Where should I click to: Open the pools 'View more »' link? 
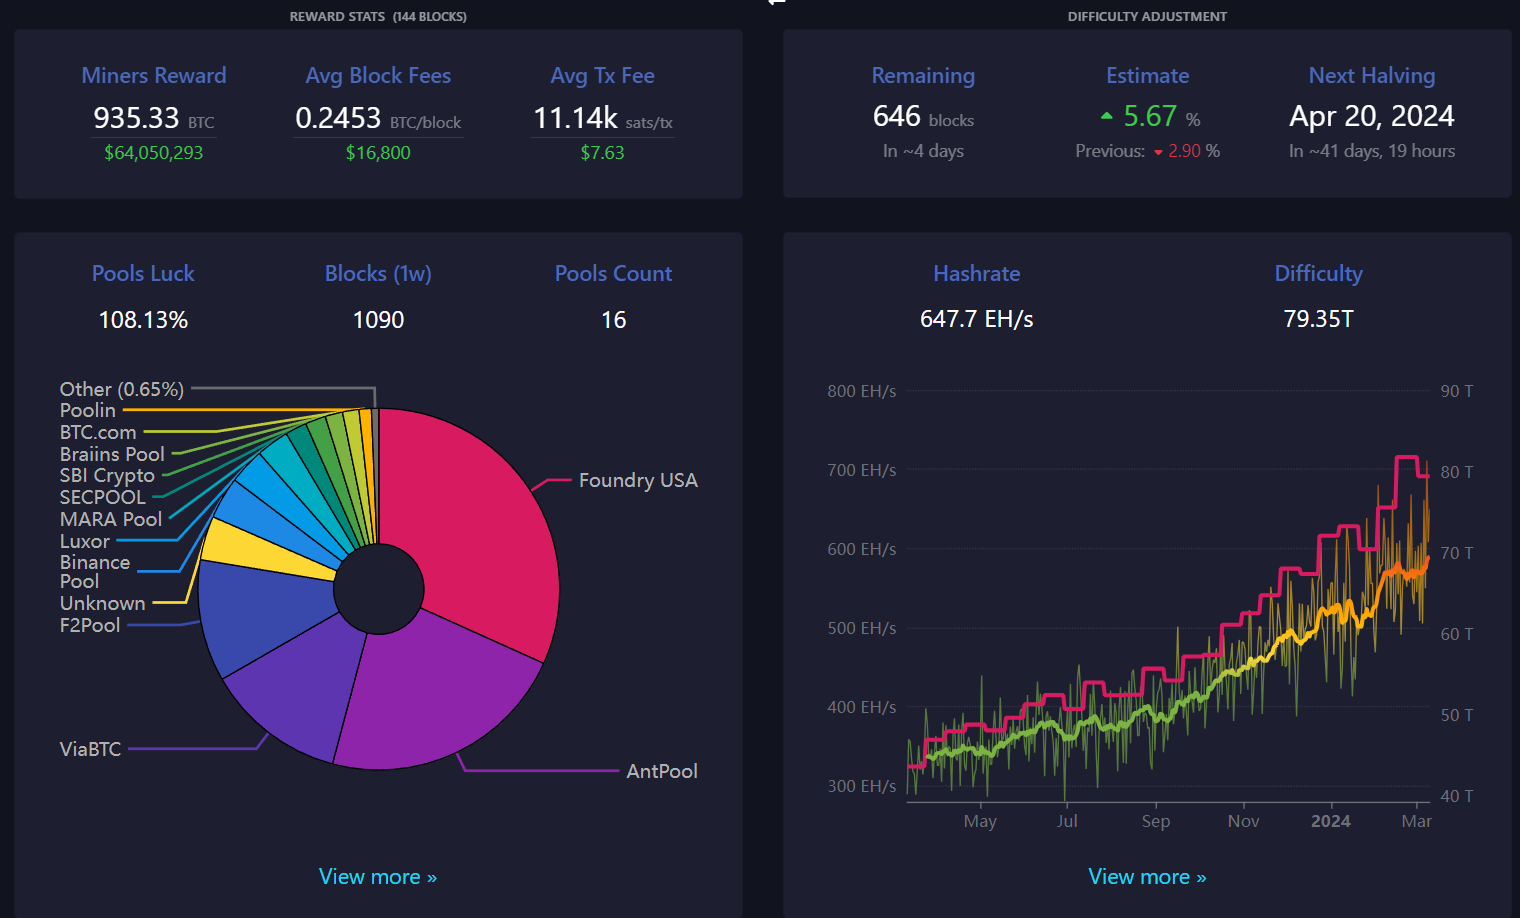coord(378,877)
